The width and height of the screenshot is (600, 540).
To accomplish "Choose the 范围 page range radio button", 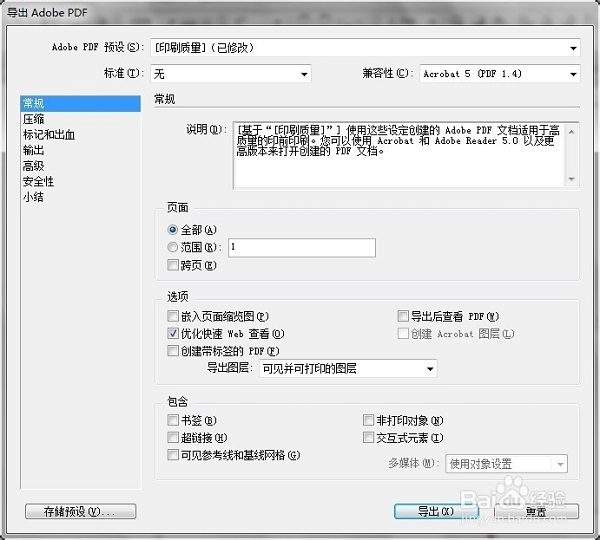I will [173, 247].
